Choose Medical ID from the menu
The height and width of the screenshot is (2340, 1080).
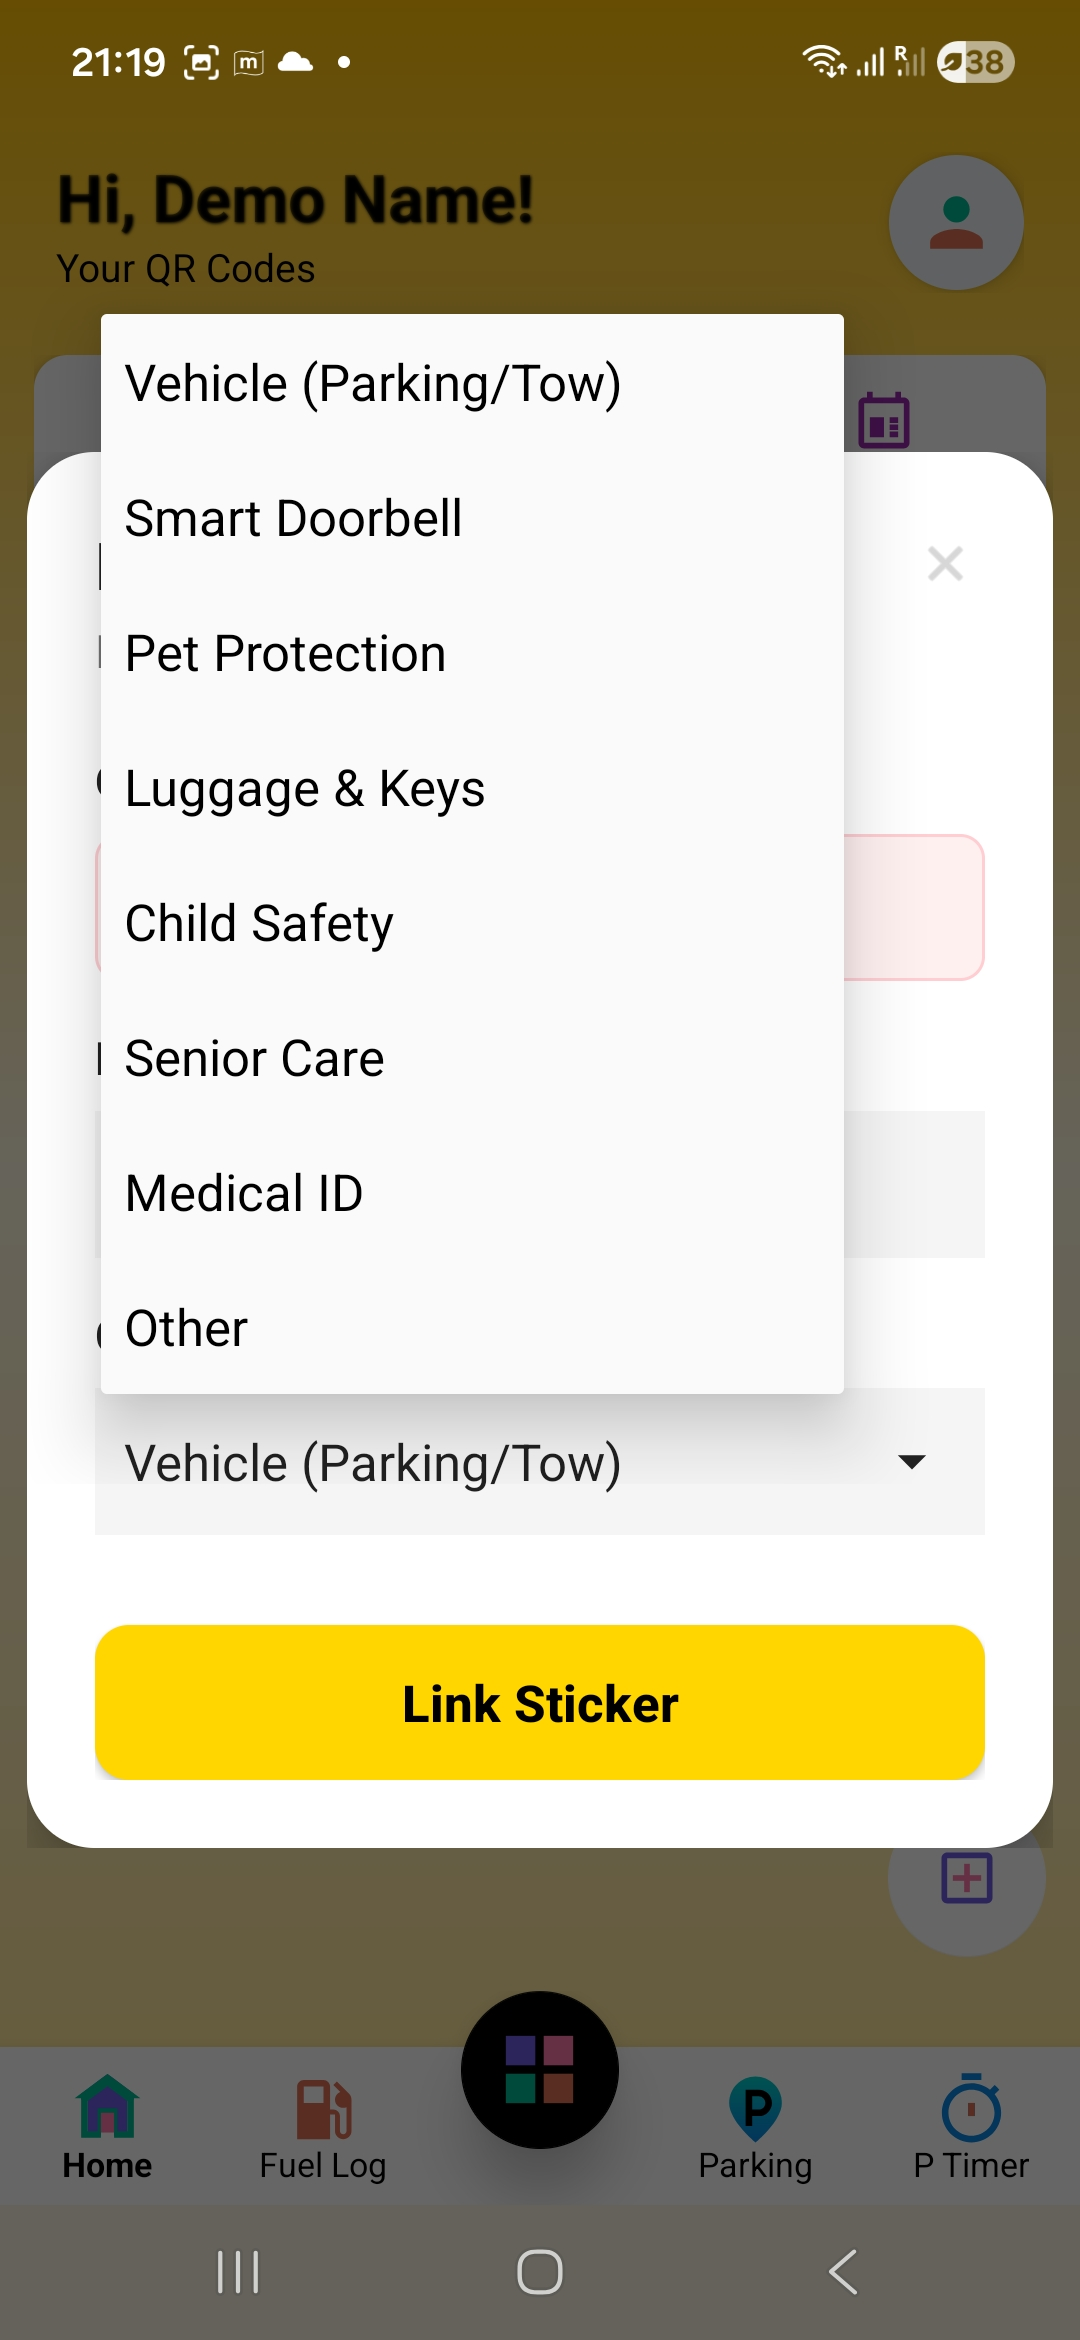point(243,1192)
